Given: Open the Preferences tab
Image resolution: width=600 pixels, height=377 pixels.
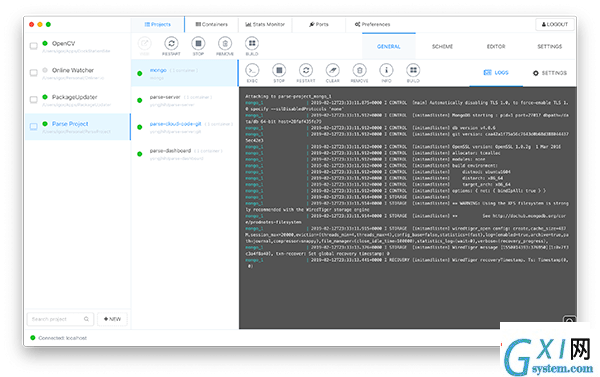Looking at the screenshot, I should tap(372, 24).
